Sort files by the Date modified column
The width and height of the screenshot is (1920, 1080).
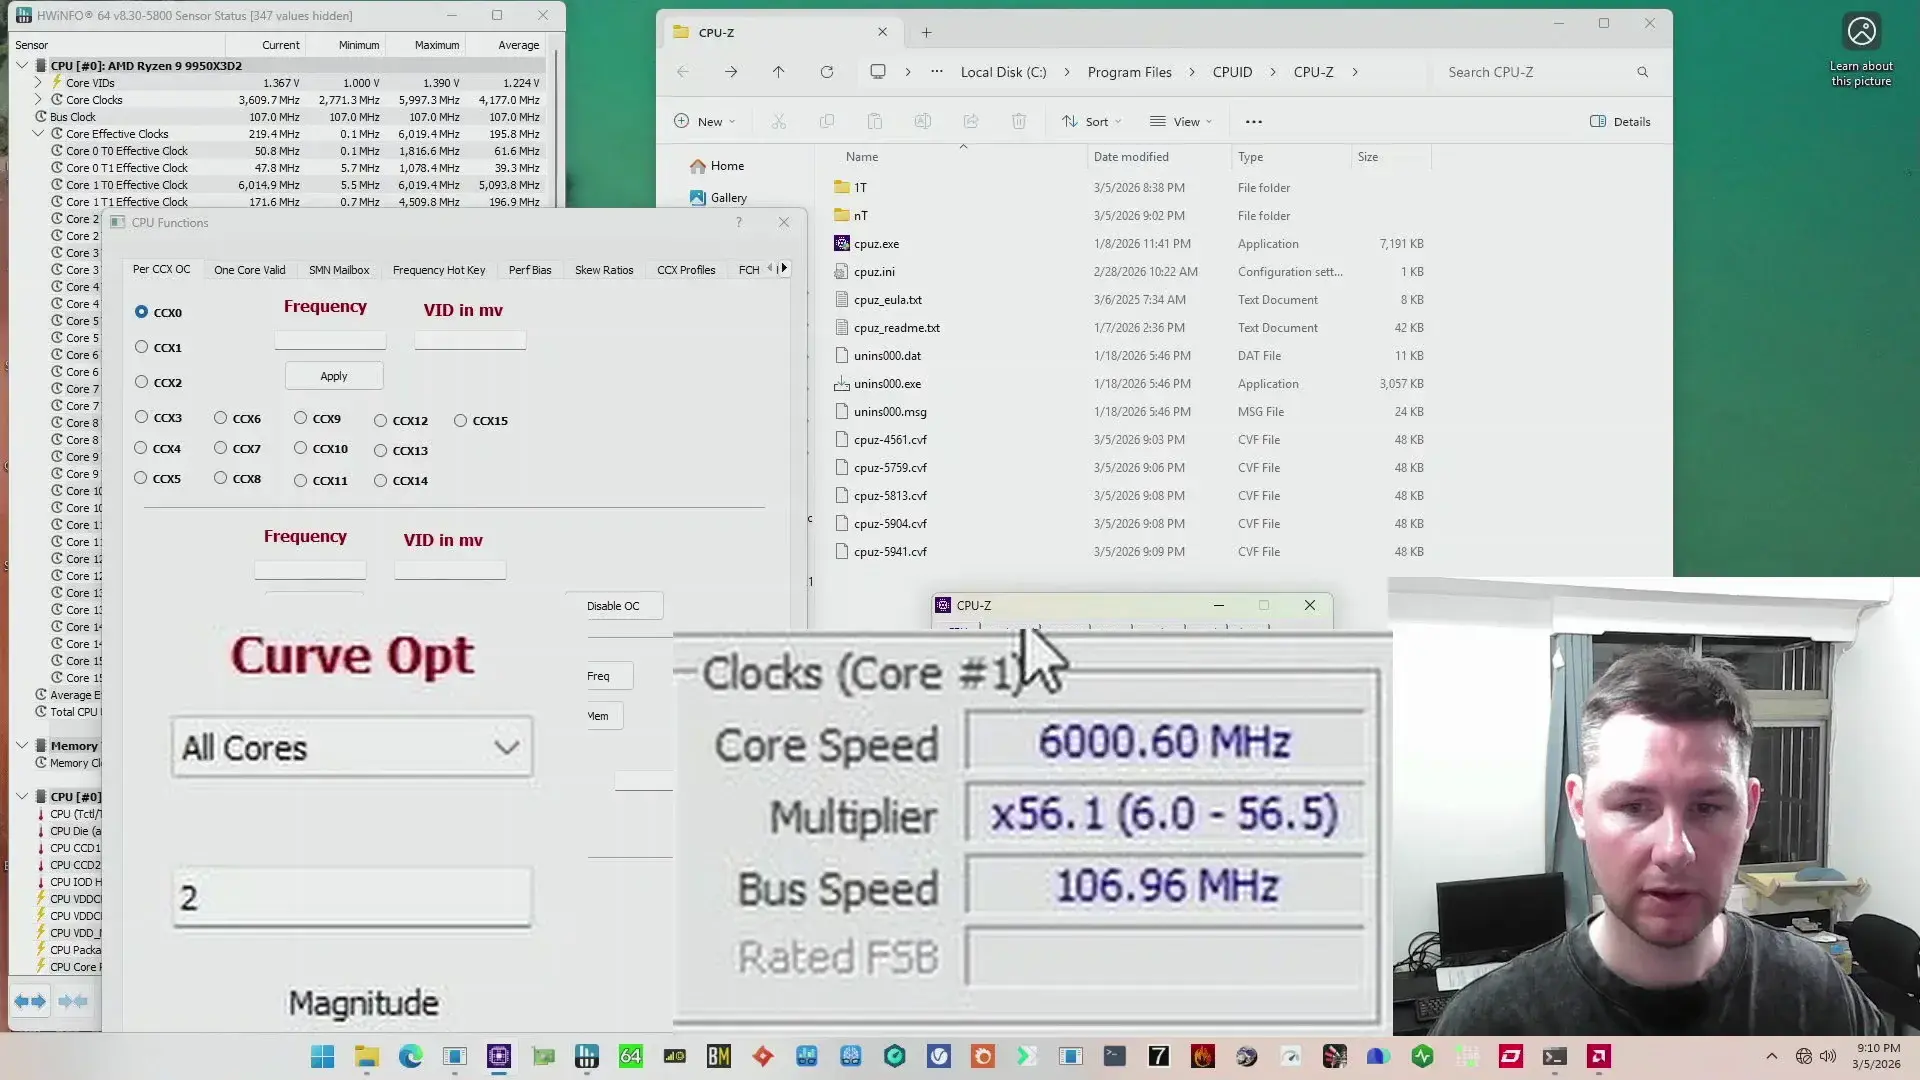(1131, 157)
